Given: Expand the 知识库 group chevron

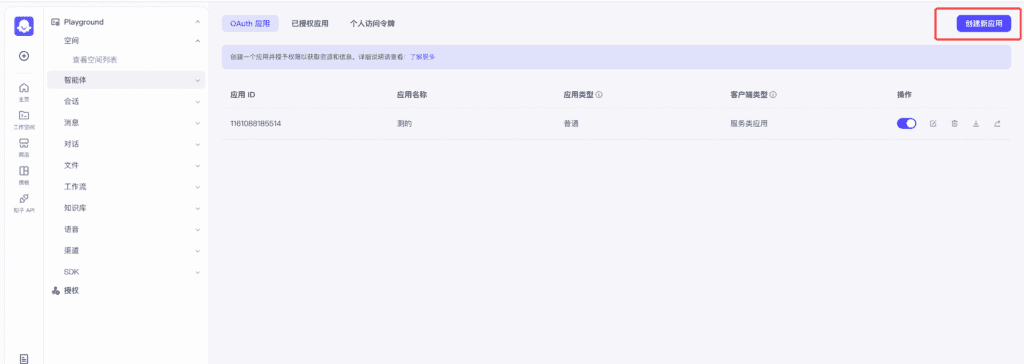Looking at the screenshot, I should coord(198,208).
